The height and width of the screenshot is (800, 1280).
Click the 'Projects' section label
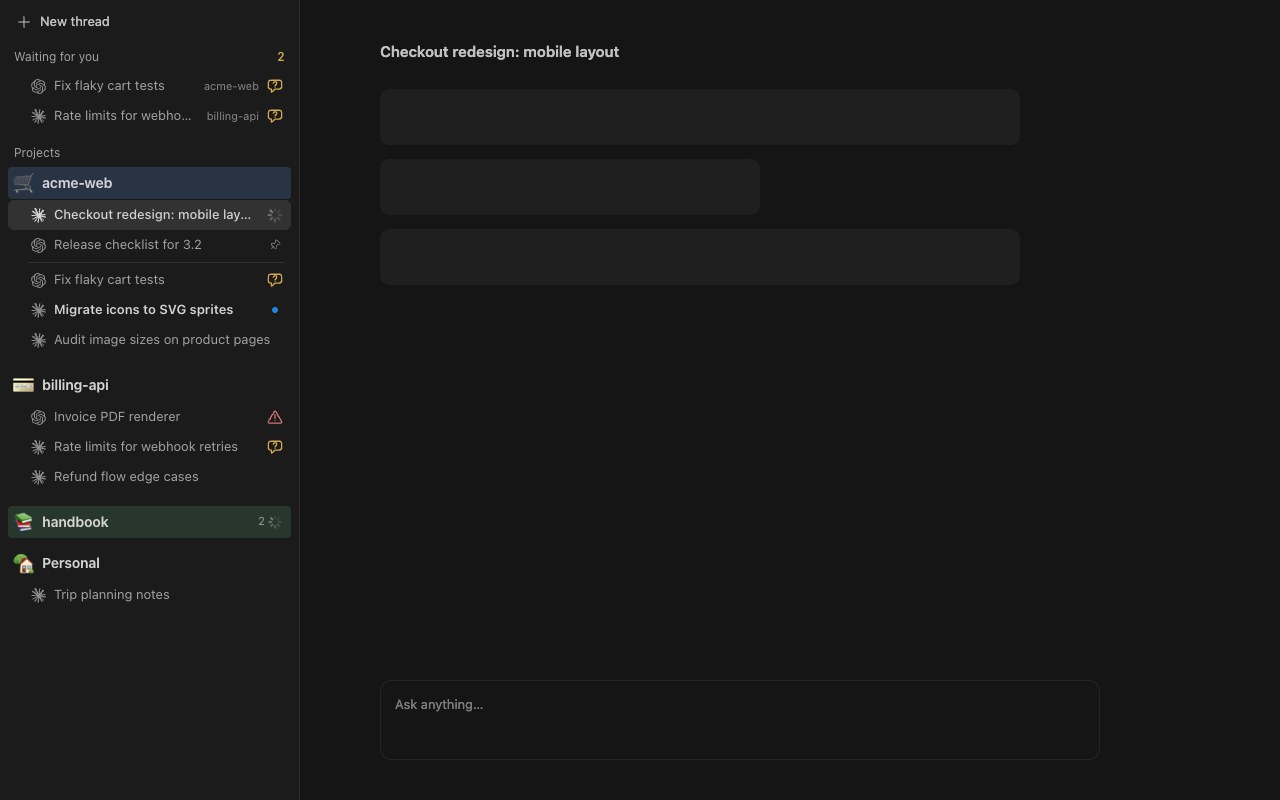37,153
